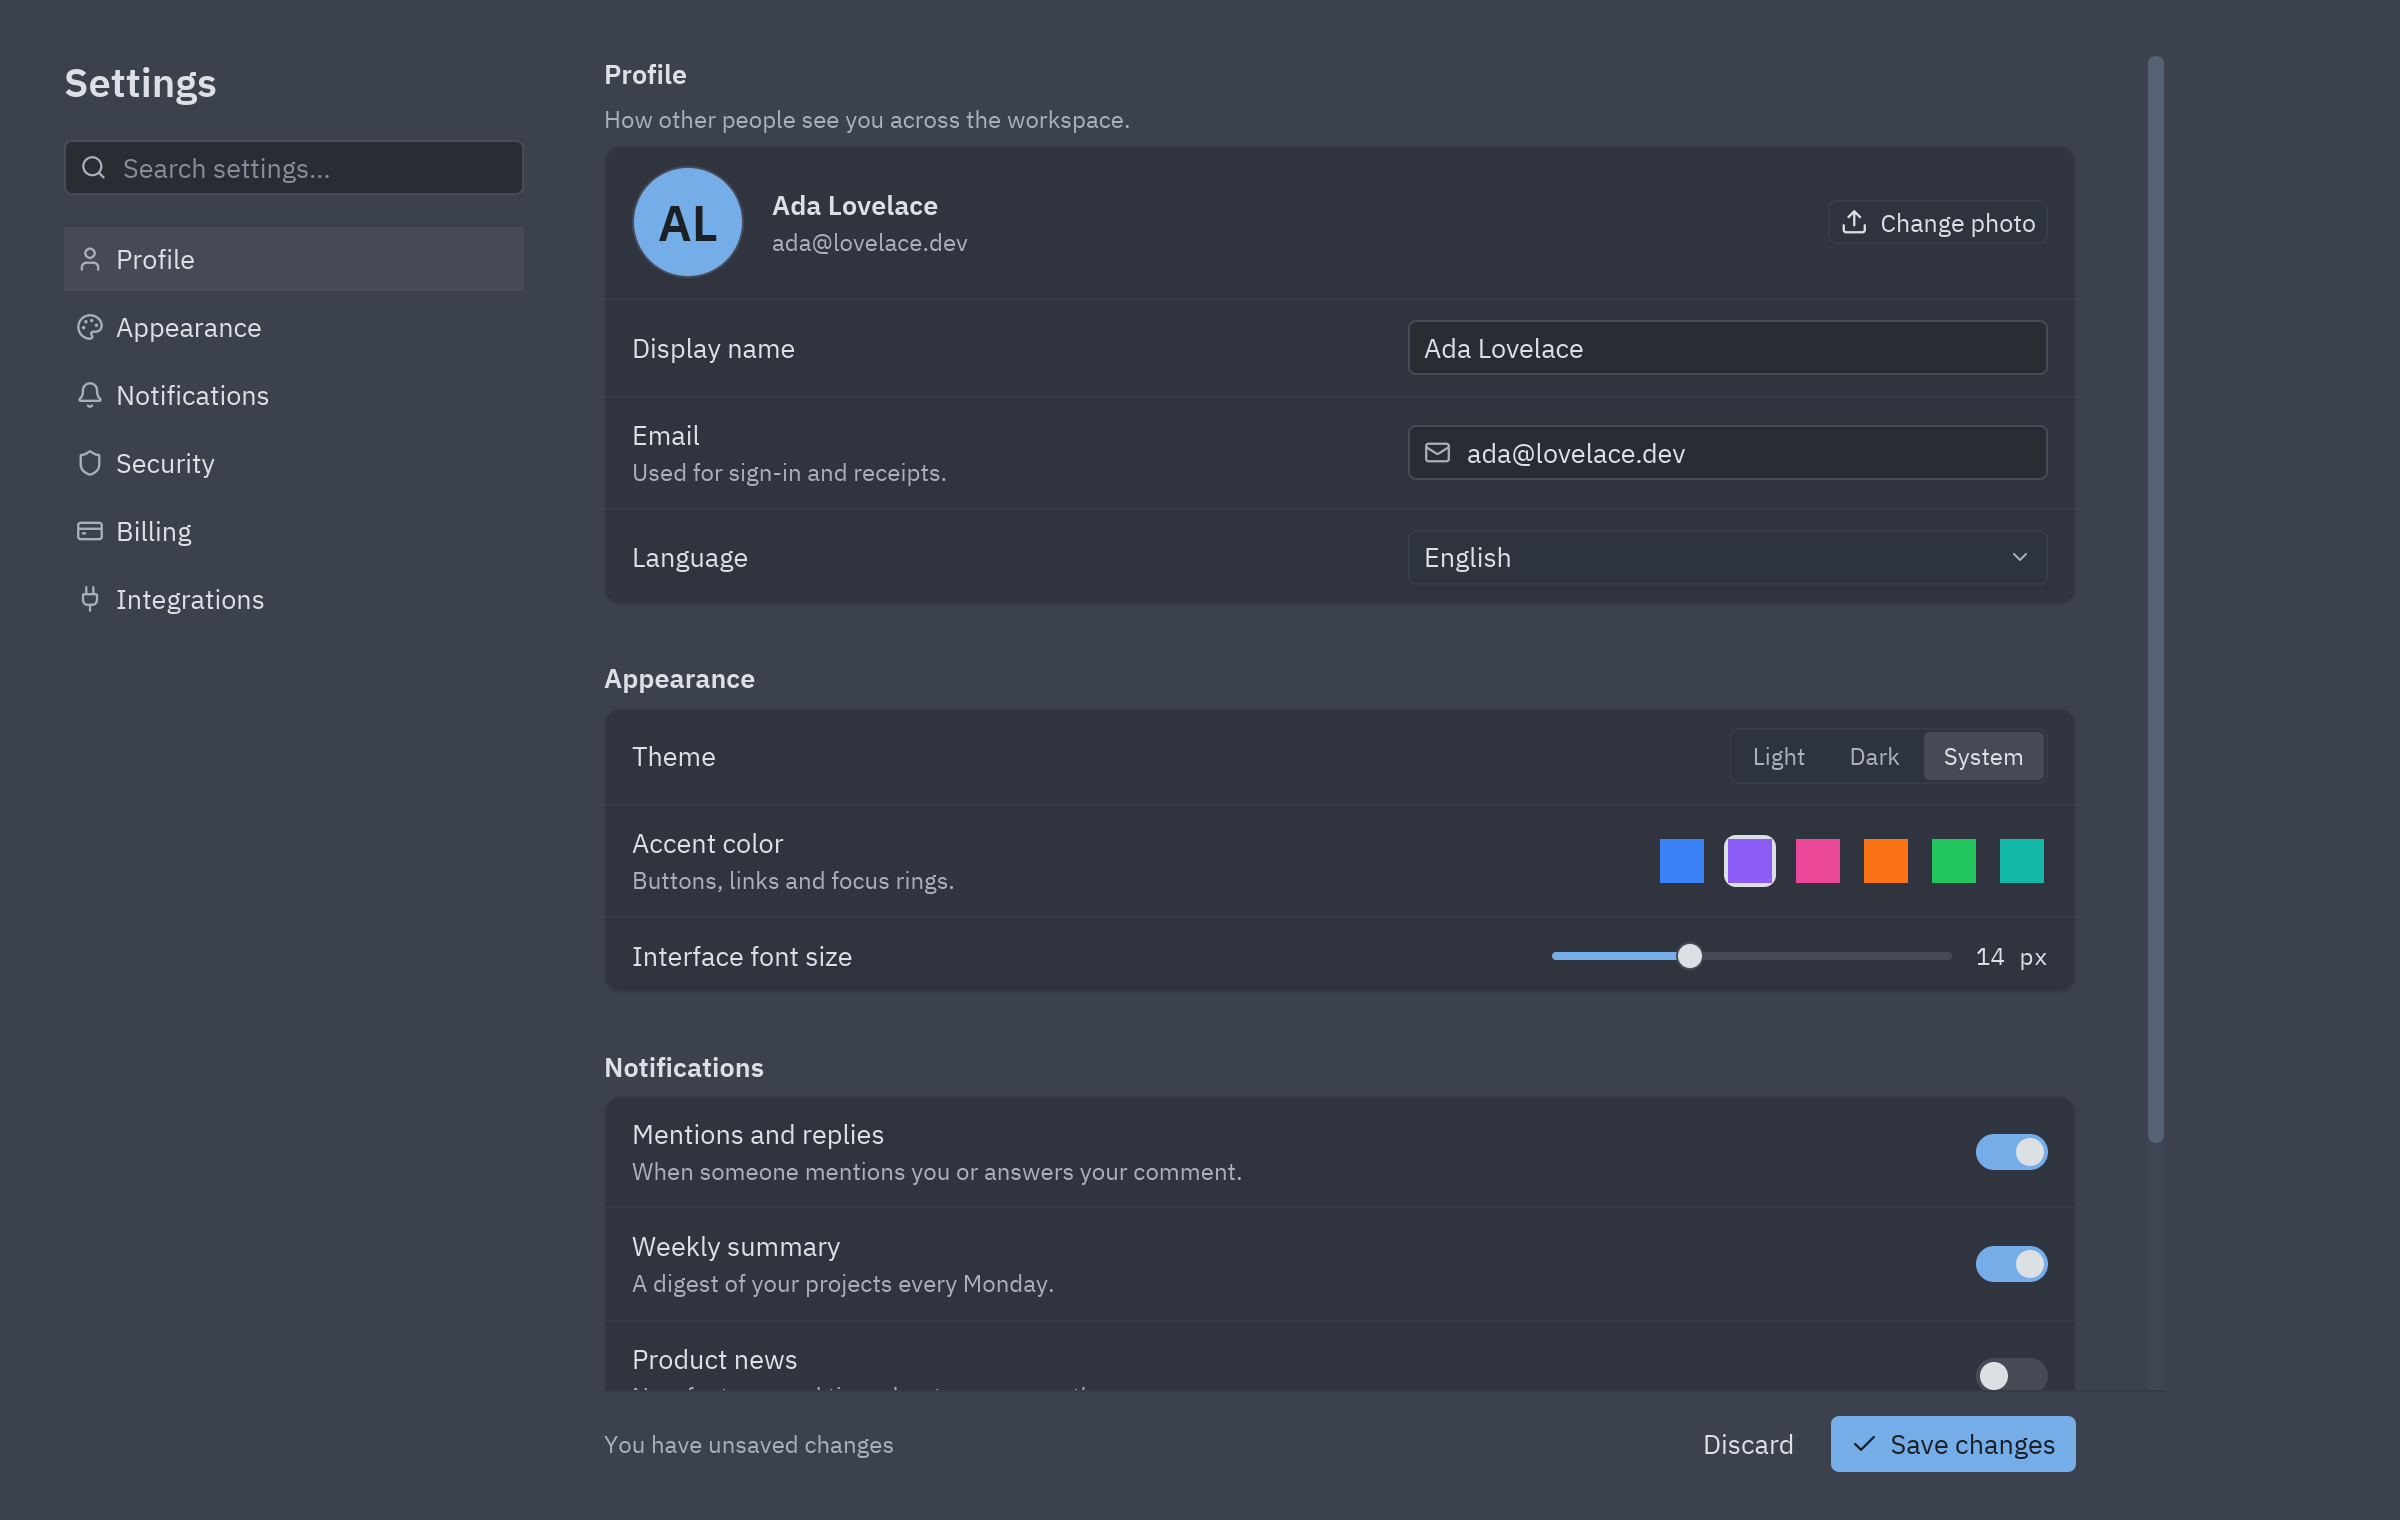
Task: Click the Discard button
Action: tap(1748, 1444)
